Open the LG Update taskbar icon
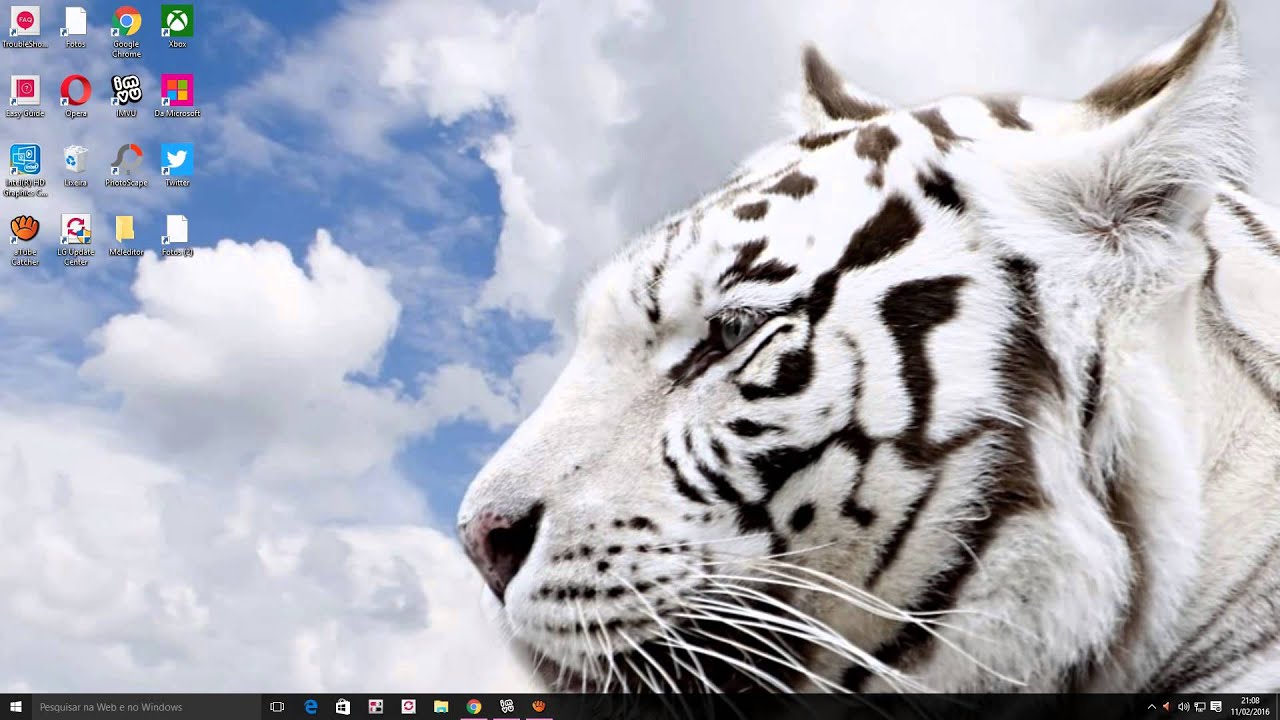The width and height of the screenshot is (1280, 720). [408, 707]
